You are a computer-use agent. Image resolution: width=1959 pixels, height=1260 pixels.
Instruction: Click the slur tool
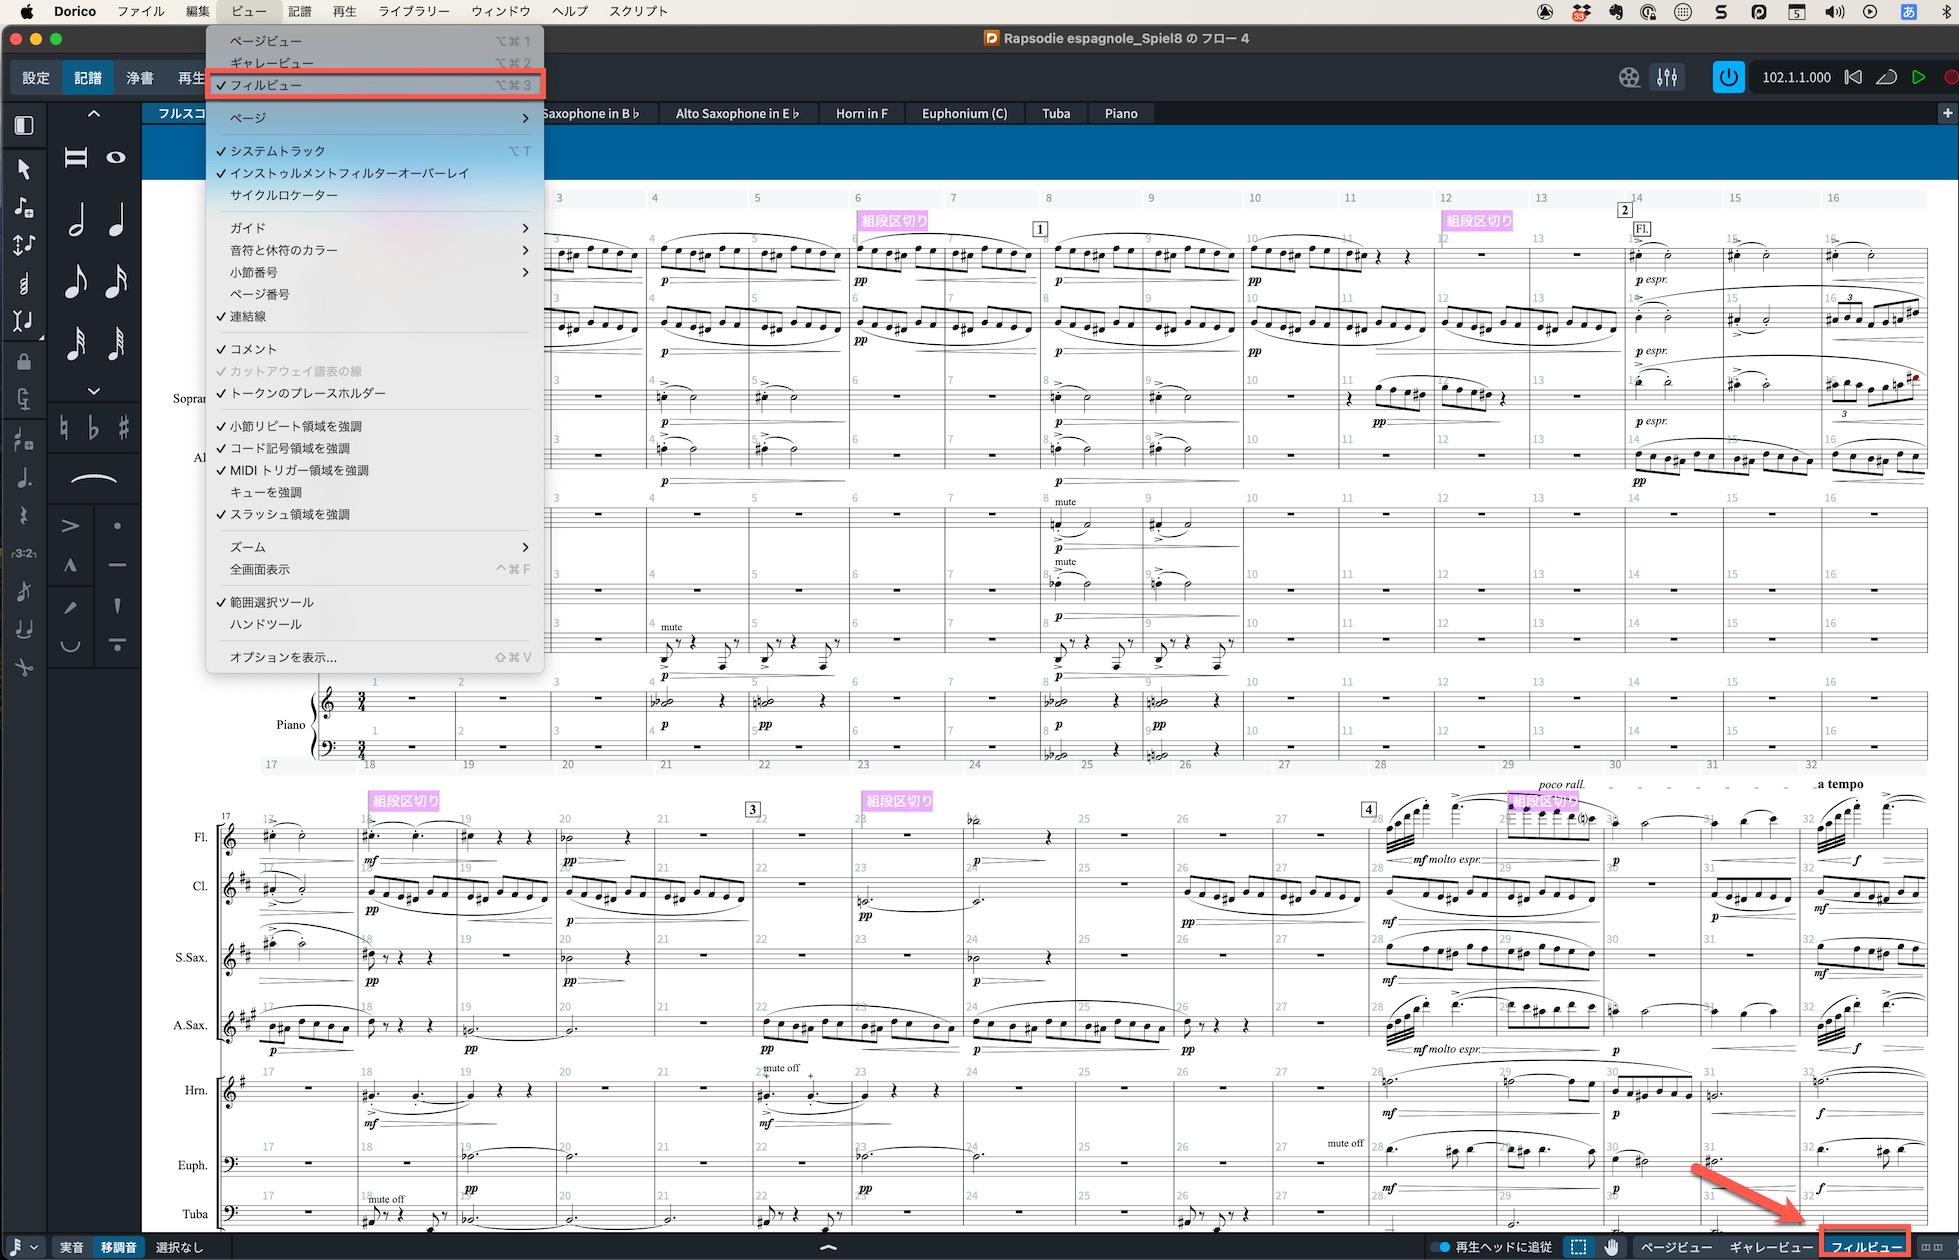(x=93, y=481)
